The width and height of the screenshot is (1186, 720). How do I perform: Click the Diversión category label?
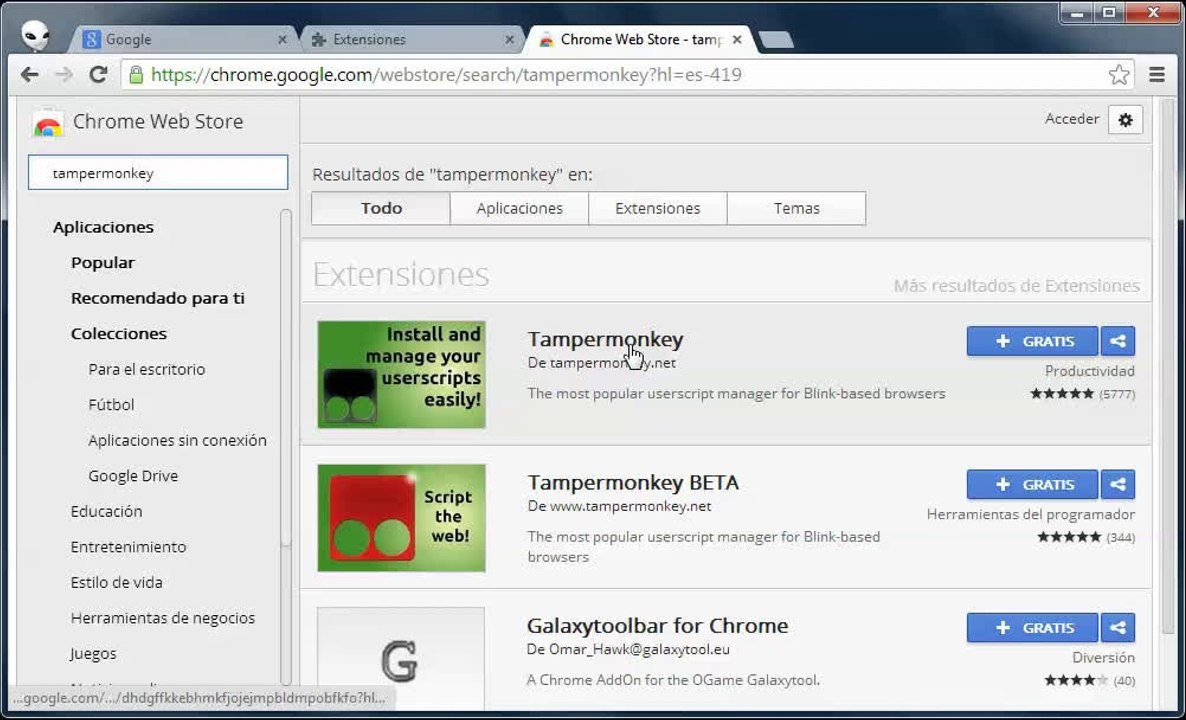(1104, 657)
